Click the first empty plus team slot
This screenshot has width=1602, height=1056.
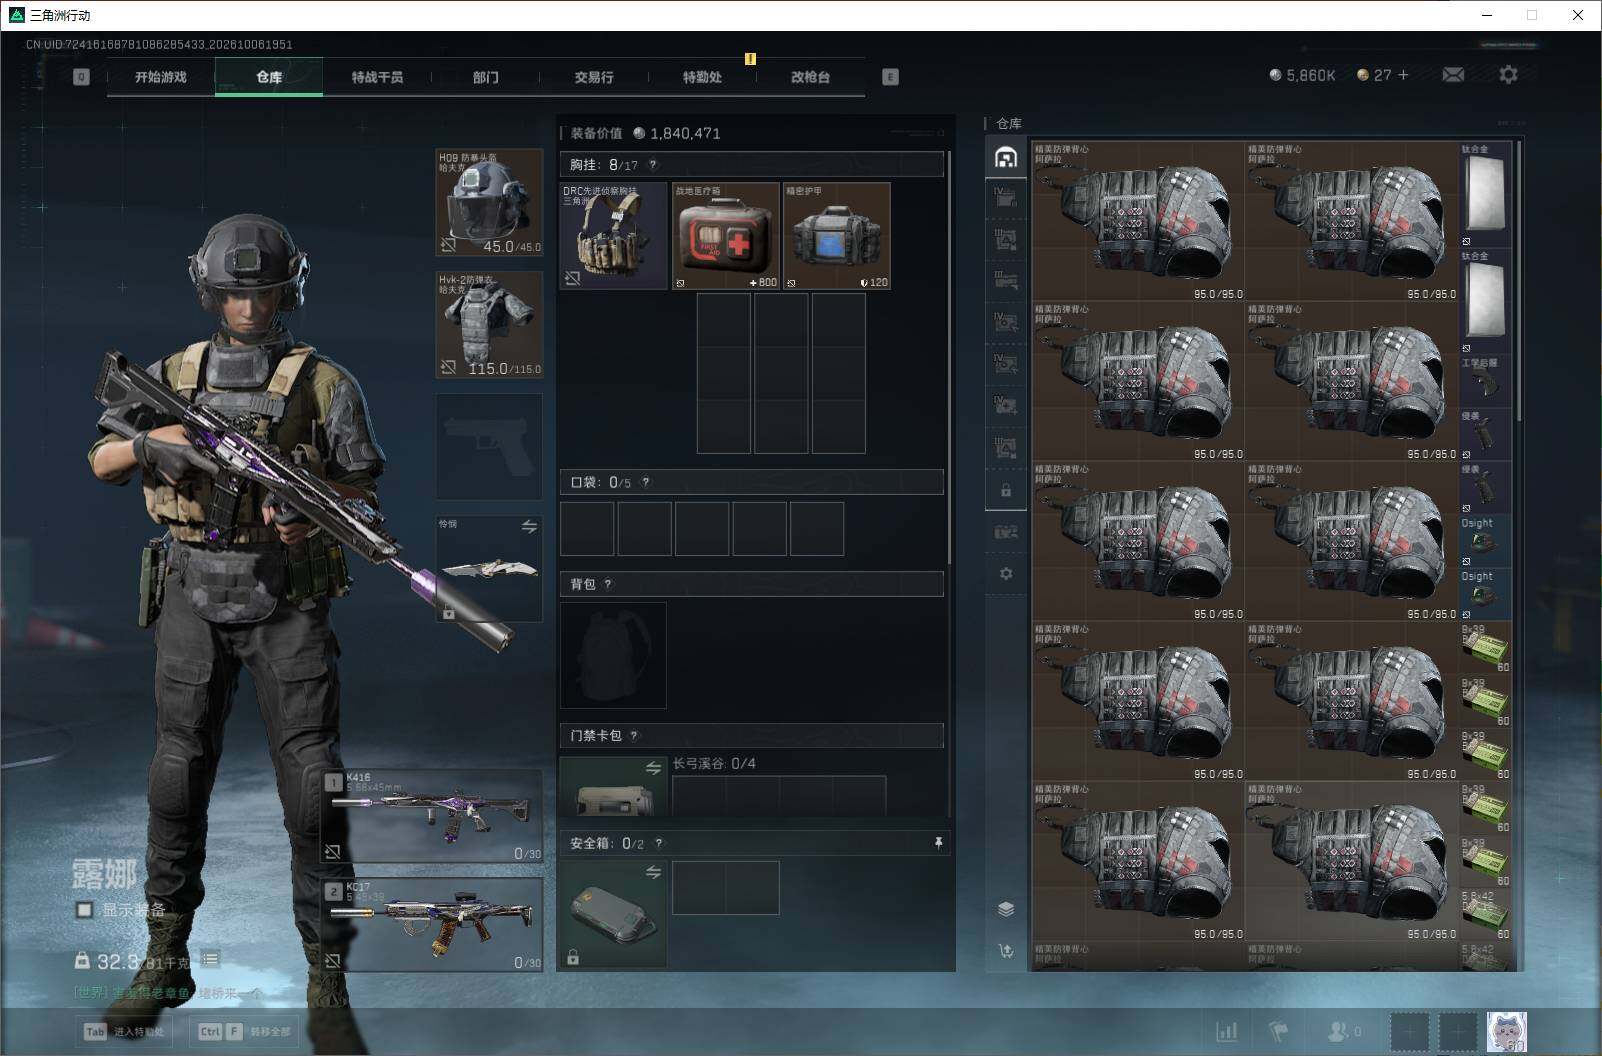coord(1410,1031)
